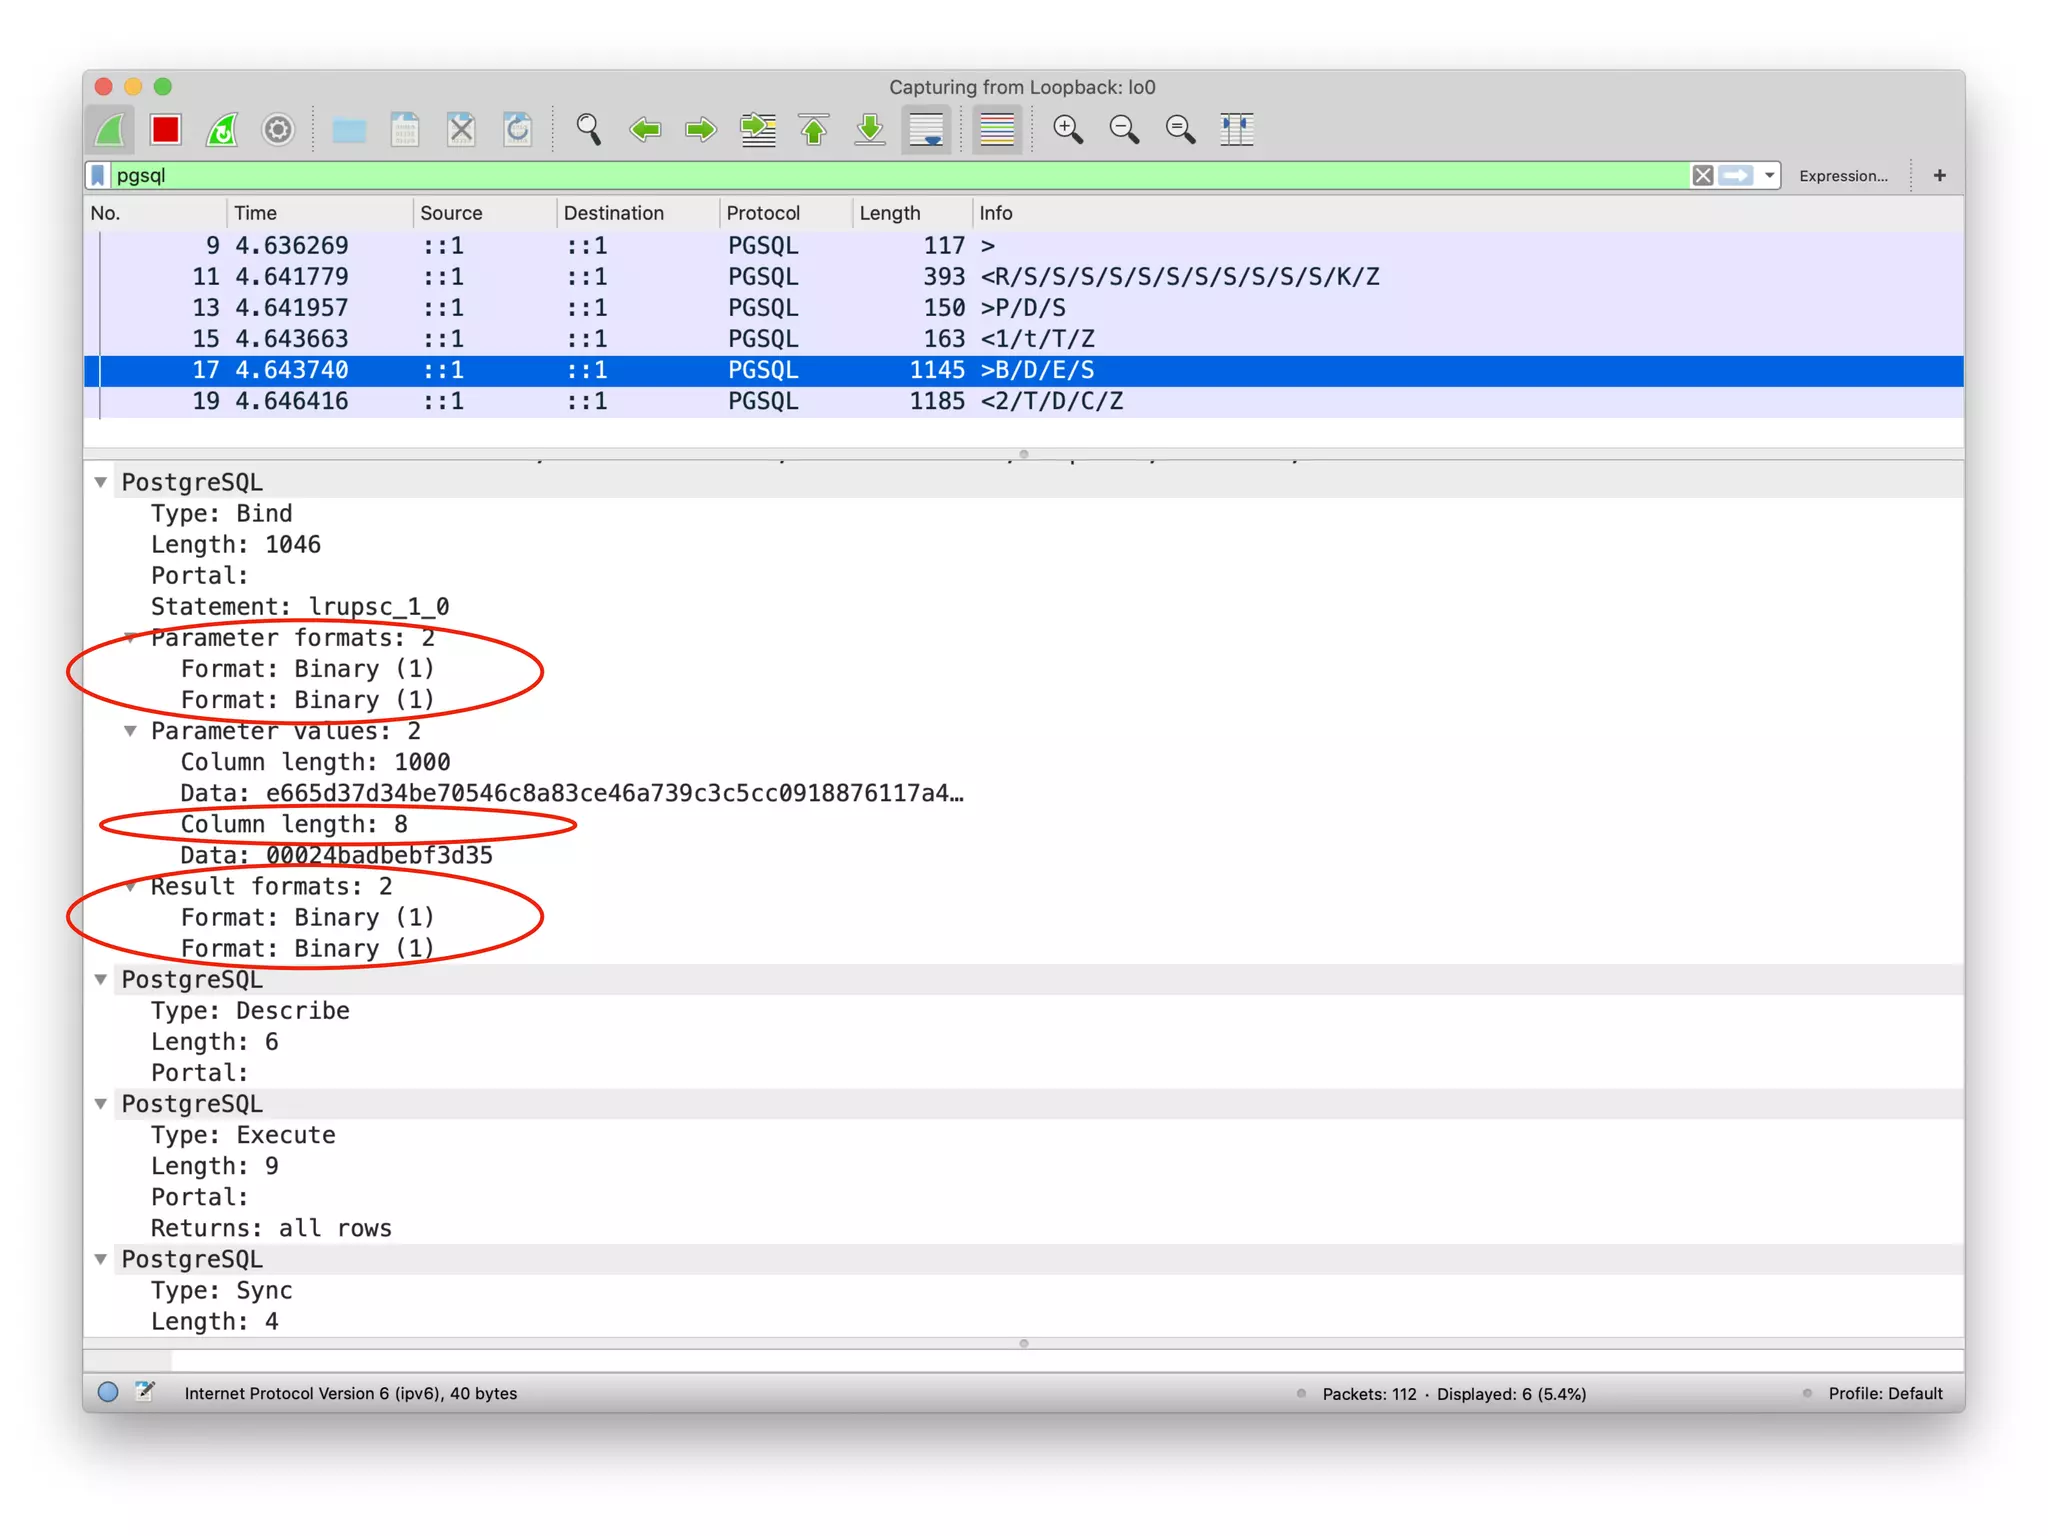Screen dimensions: 2048x1536
Task: Go forward to the next packet arrow
Action: click(701, 129)
